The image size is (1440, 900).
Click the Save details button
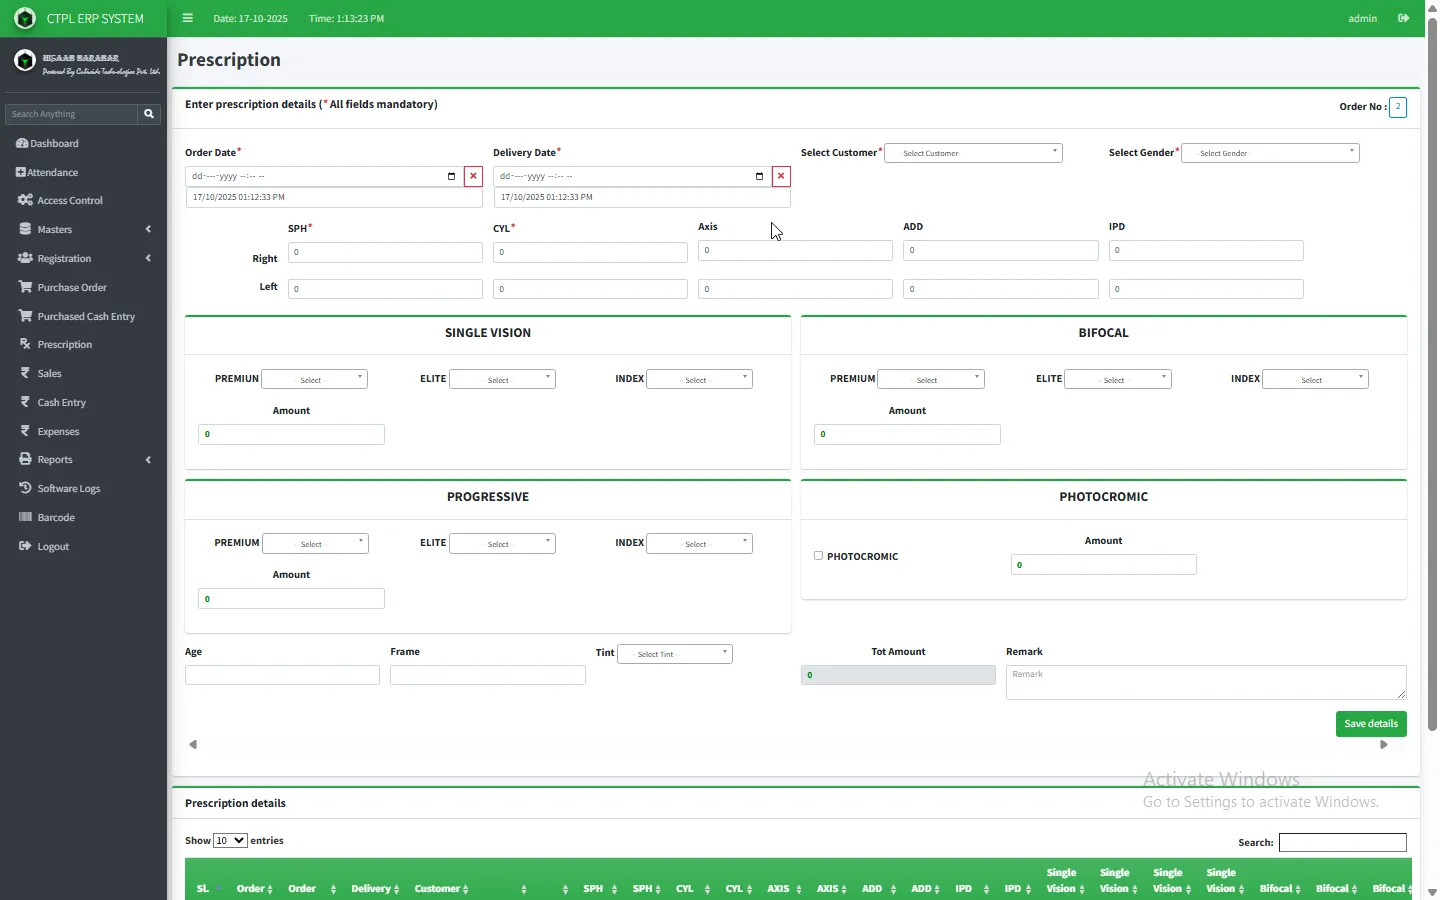point(1371,724)
